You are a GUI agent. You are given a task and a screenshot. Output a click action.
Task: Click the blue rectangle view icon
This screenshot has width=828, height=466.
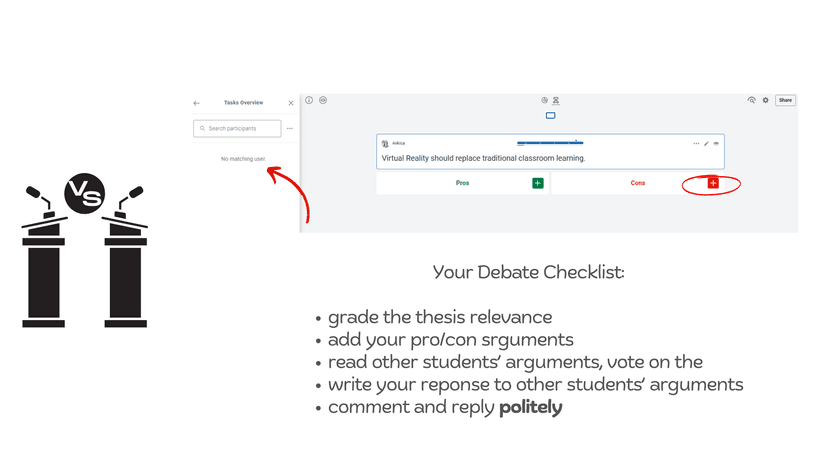(x=550, y=116)
